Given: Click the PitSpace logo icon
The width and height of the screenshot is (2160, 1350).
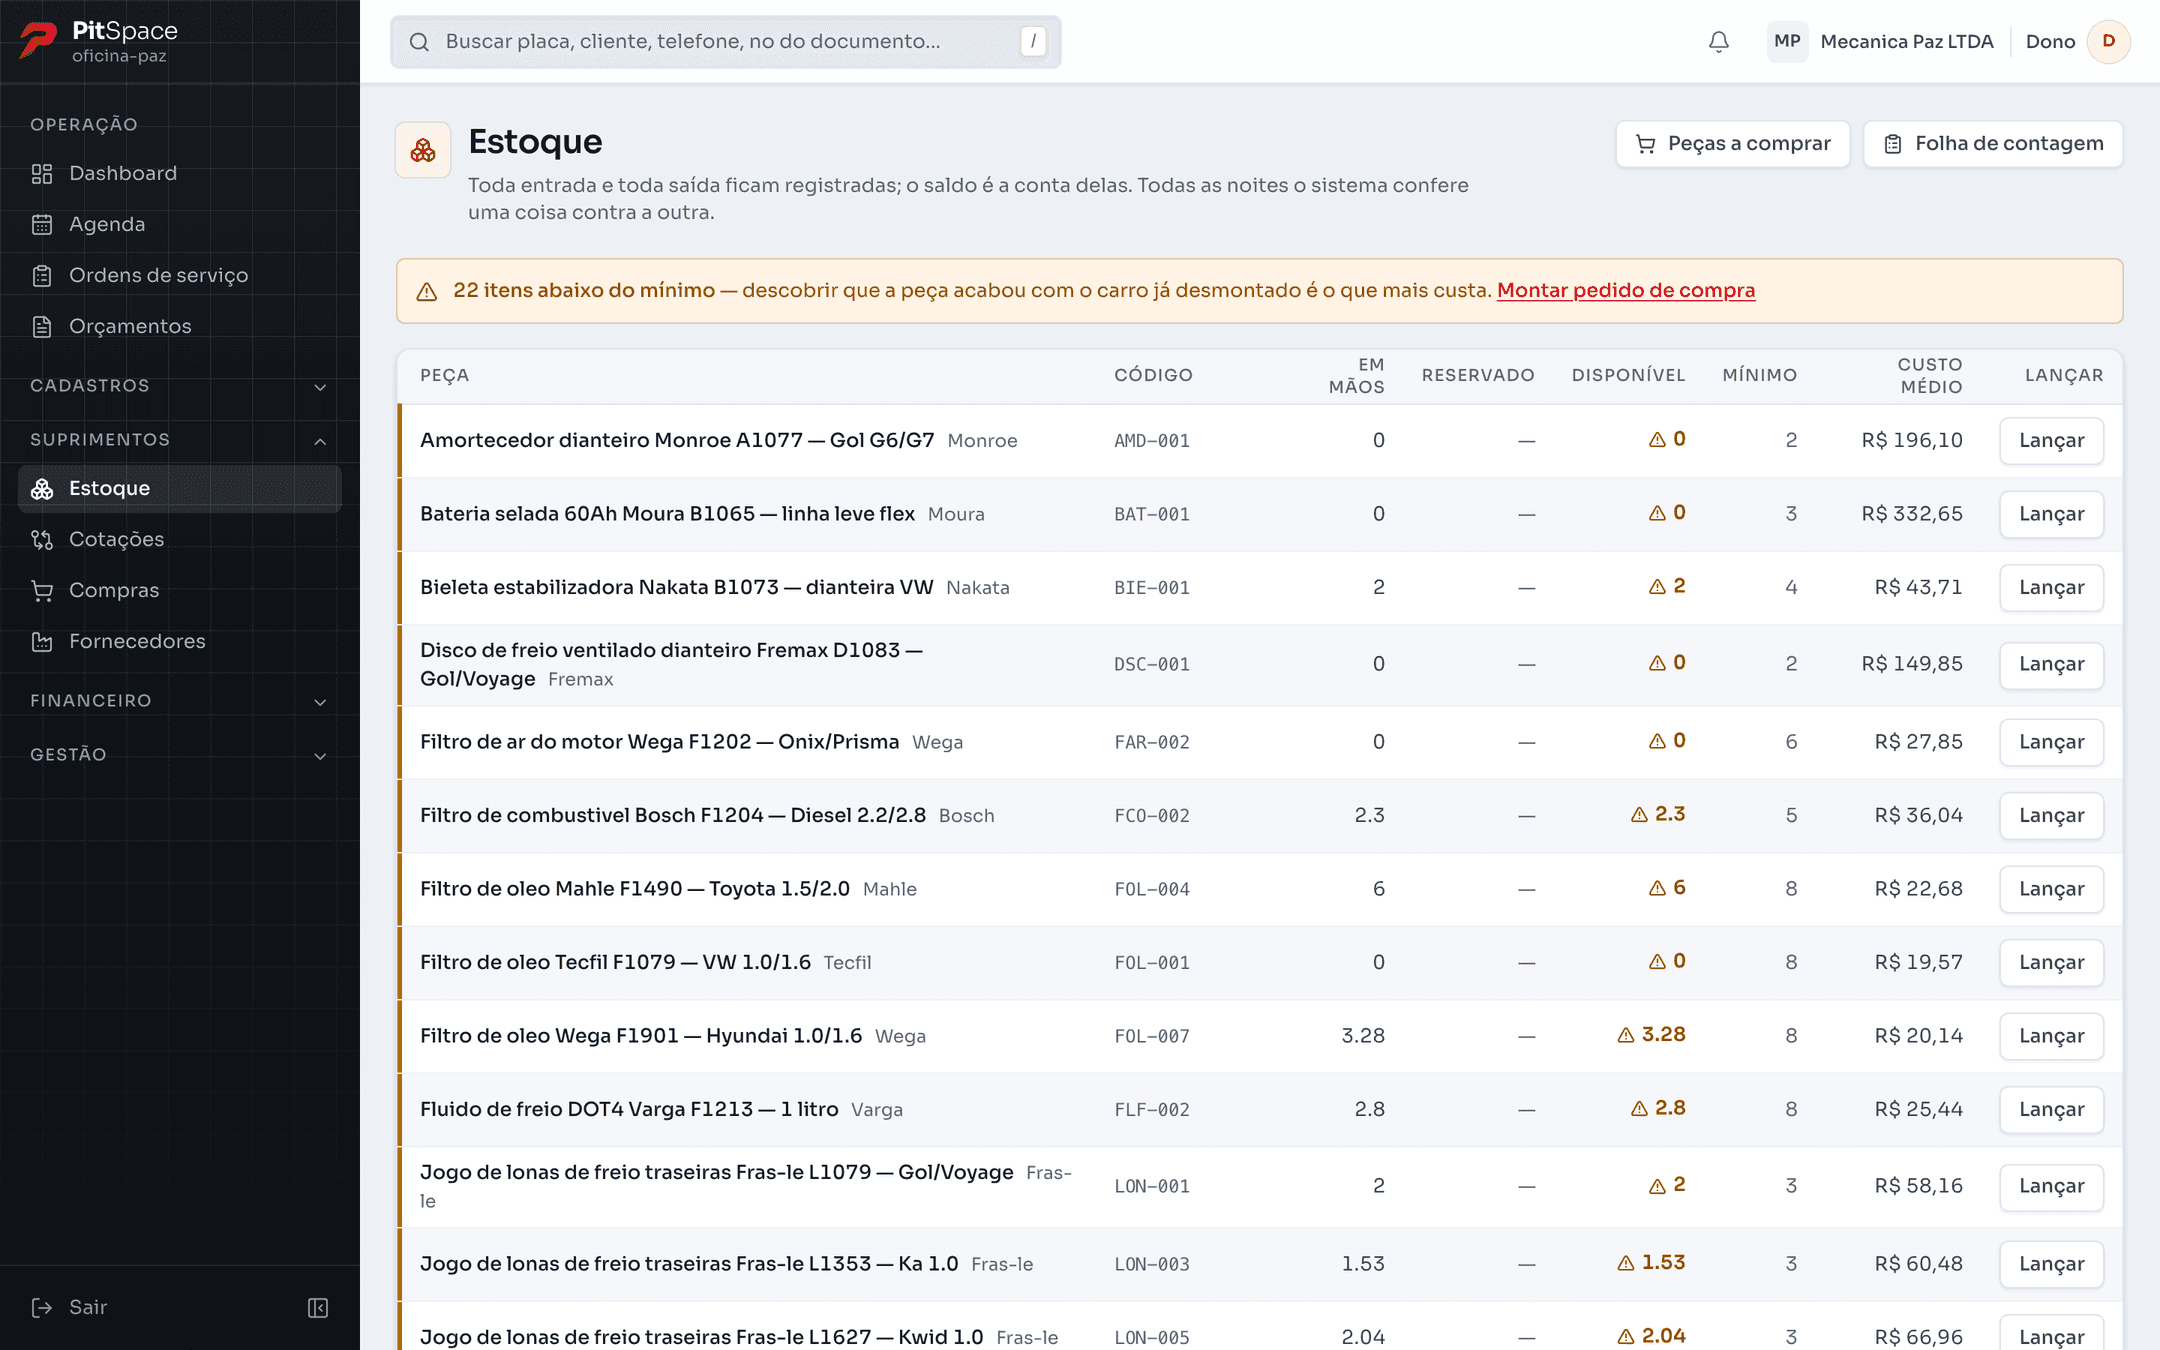Looking at the screenshot, I should coord(39,41).
